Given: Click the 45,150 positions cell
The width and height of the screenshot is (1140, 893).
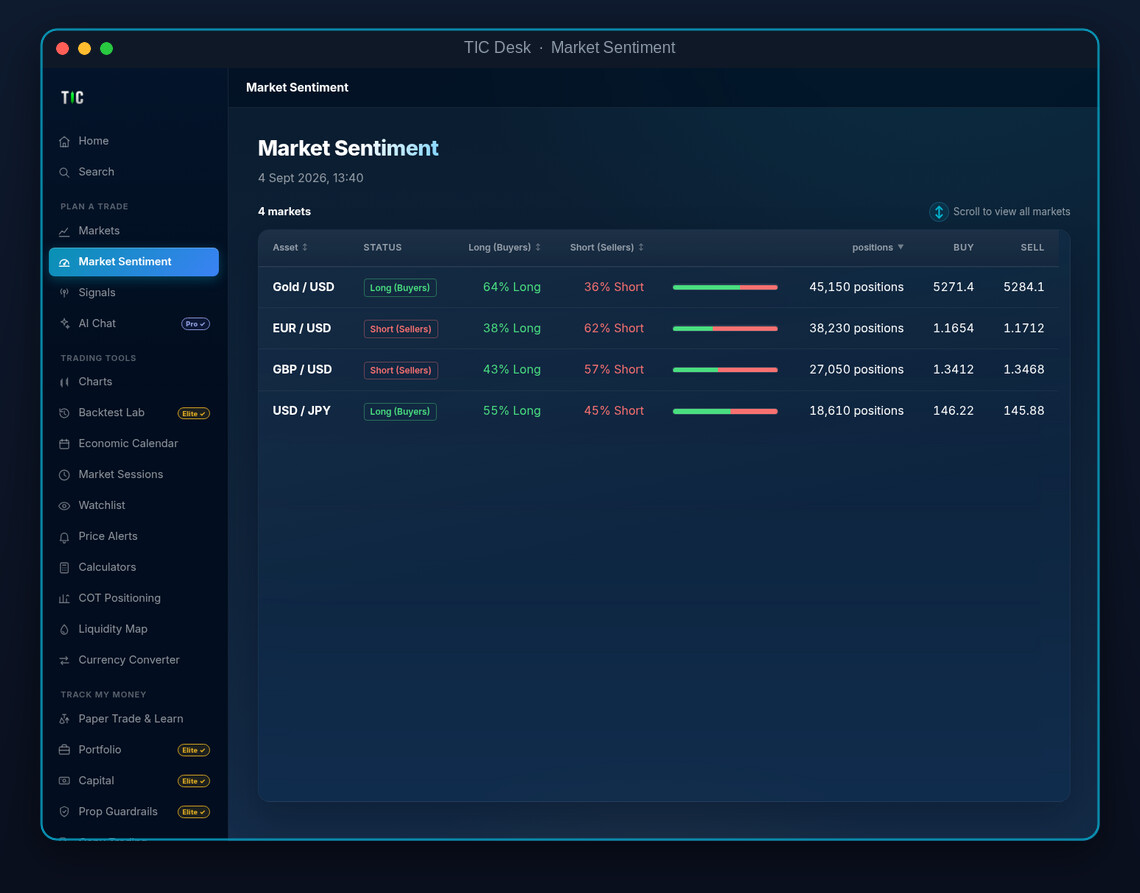Looking at the screenshot, I should click(856, 287).
